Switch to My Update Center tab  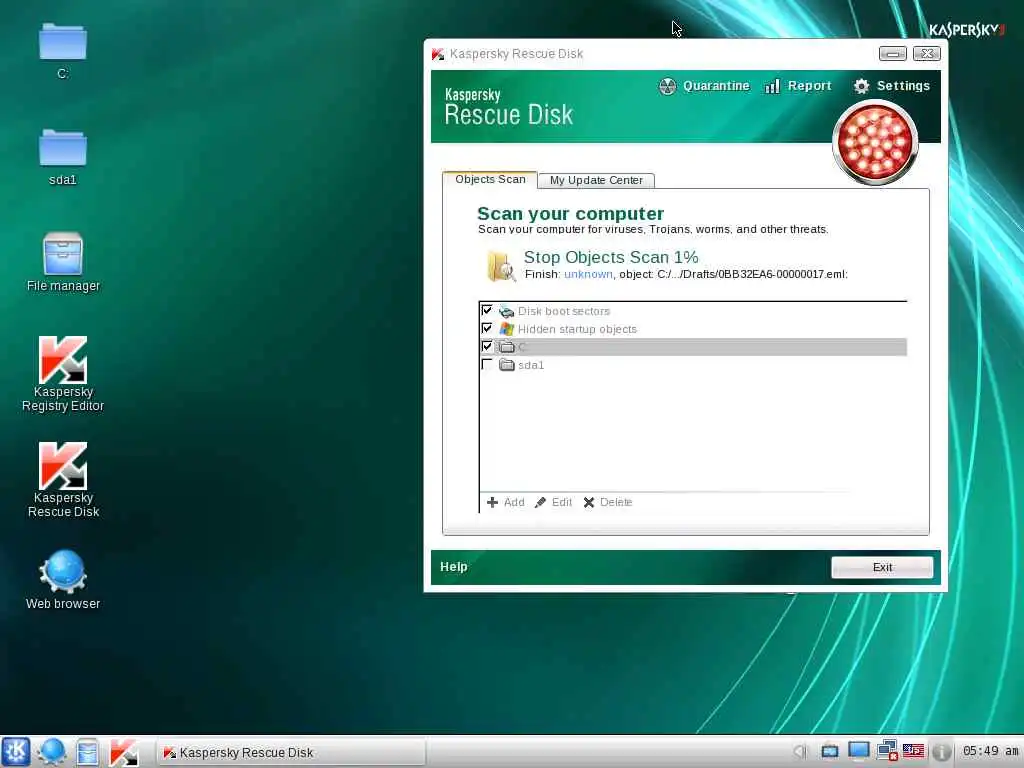point(596,180)
